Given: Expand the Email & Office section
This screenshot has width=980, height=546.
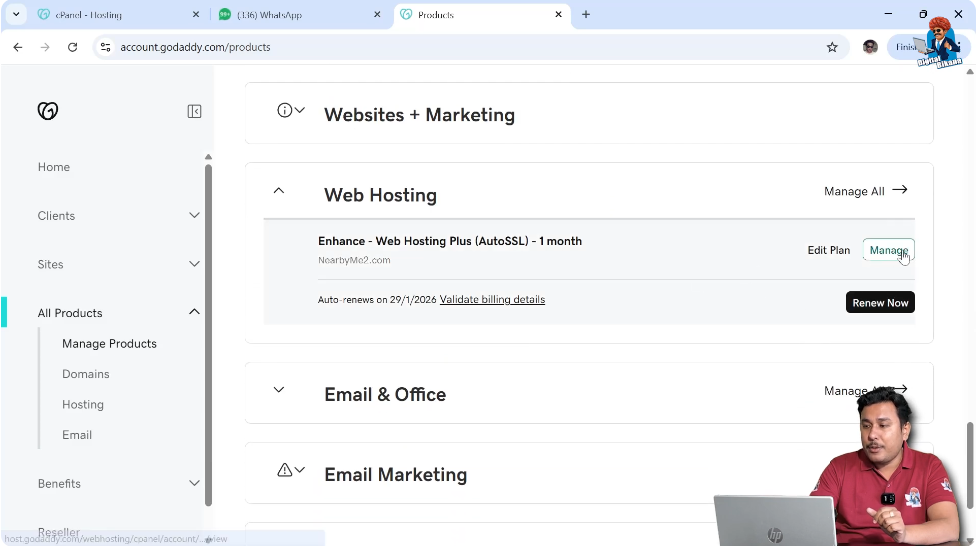Looking at the screenshot, I should [x=279, y=390].
